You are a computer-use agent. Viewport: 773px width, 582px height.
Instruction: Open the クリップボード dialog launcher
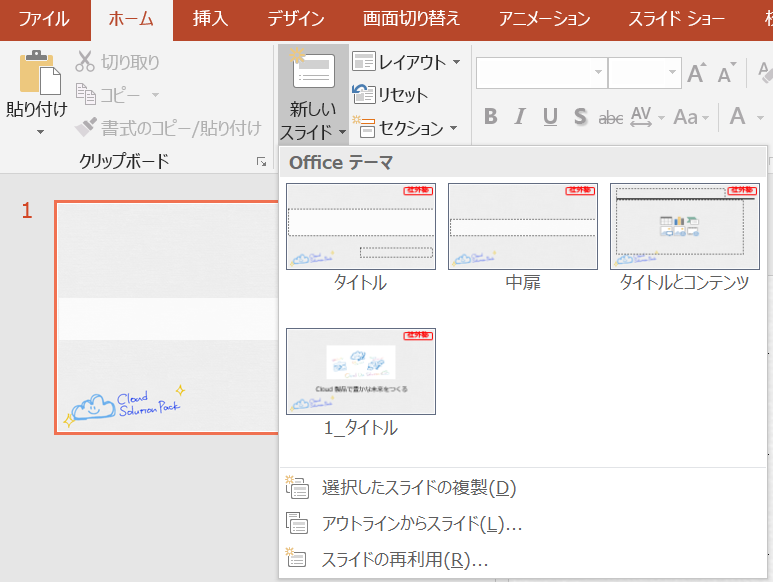261,162
